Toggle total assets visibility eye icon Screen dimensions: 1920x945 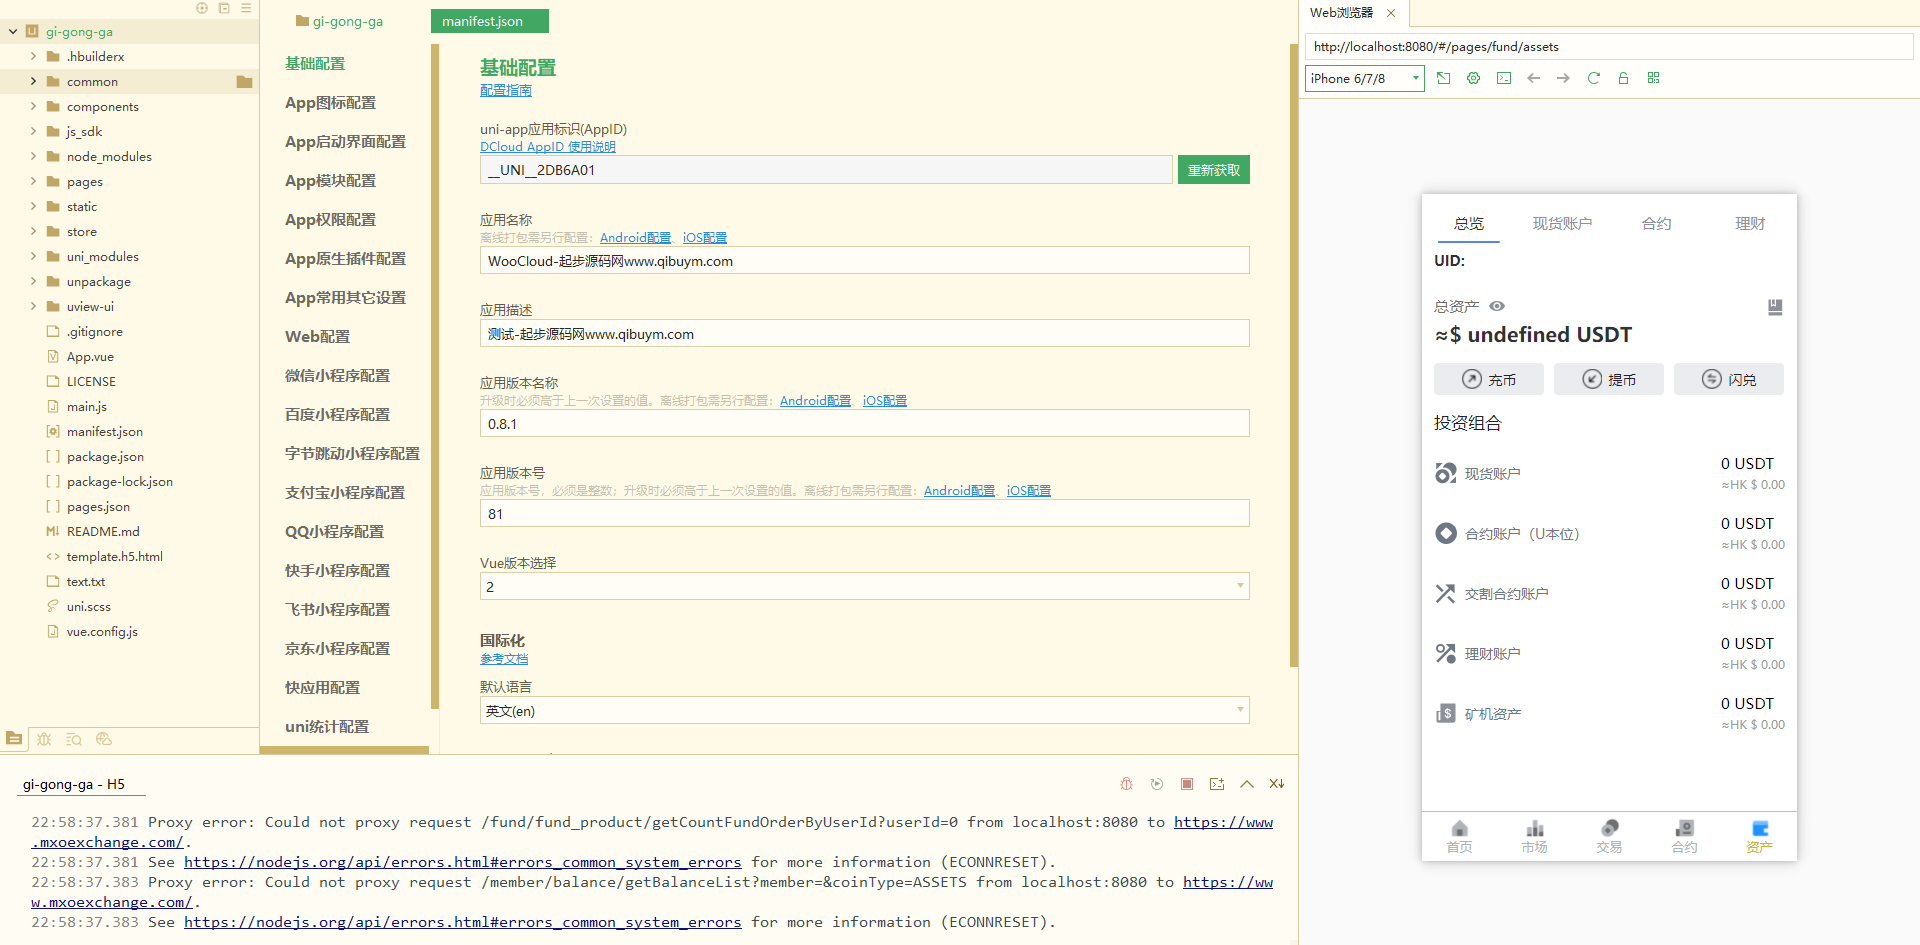[x=1497, y=306]
